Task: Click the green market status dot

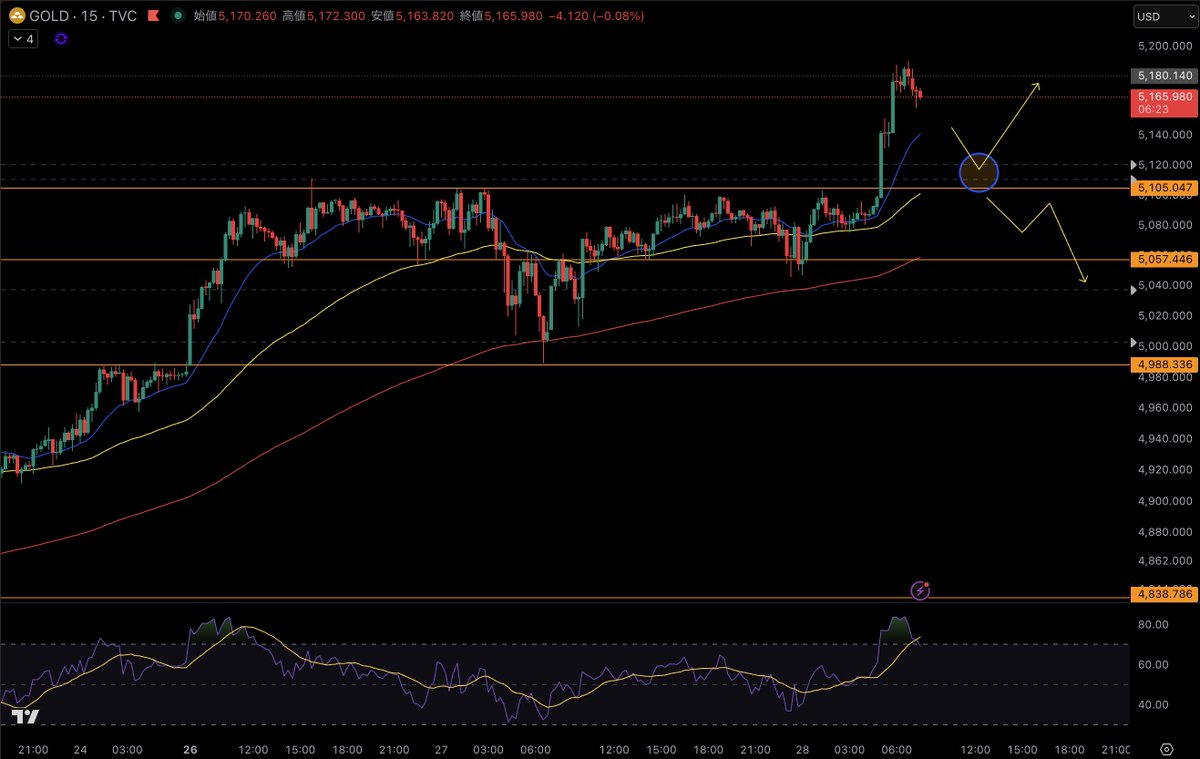Action: [x=178, y=16]
